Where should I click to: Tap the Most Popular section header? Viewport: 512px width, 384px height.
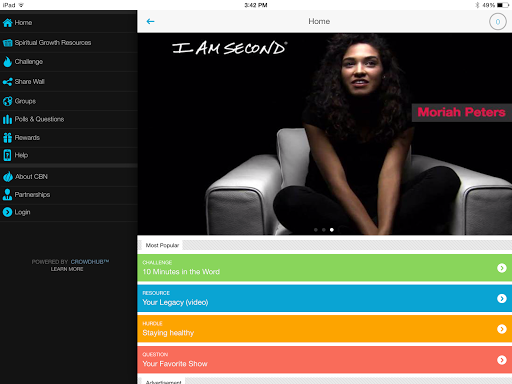pos(162,245)
